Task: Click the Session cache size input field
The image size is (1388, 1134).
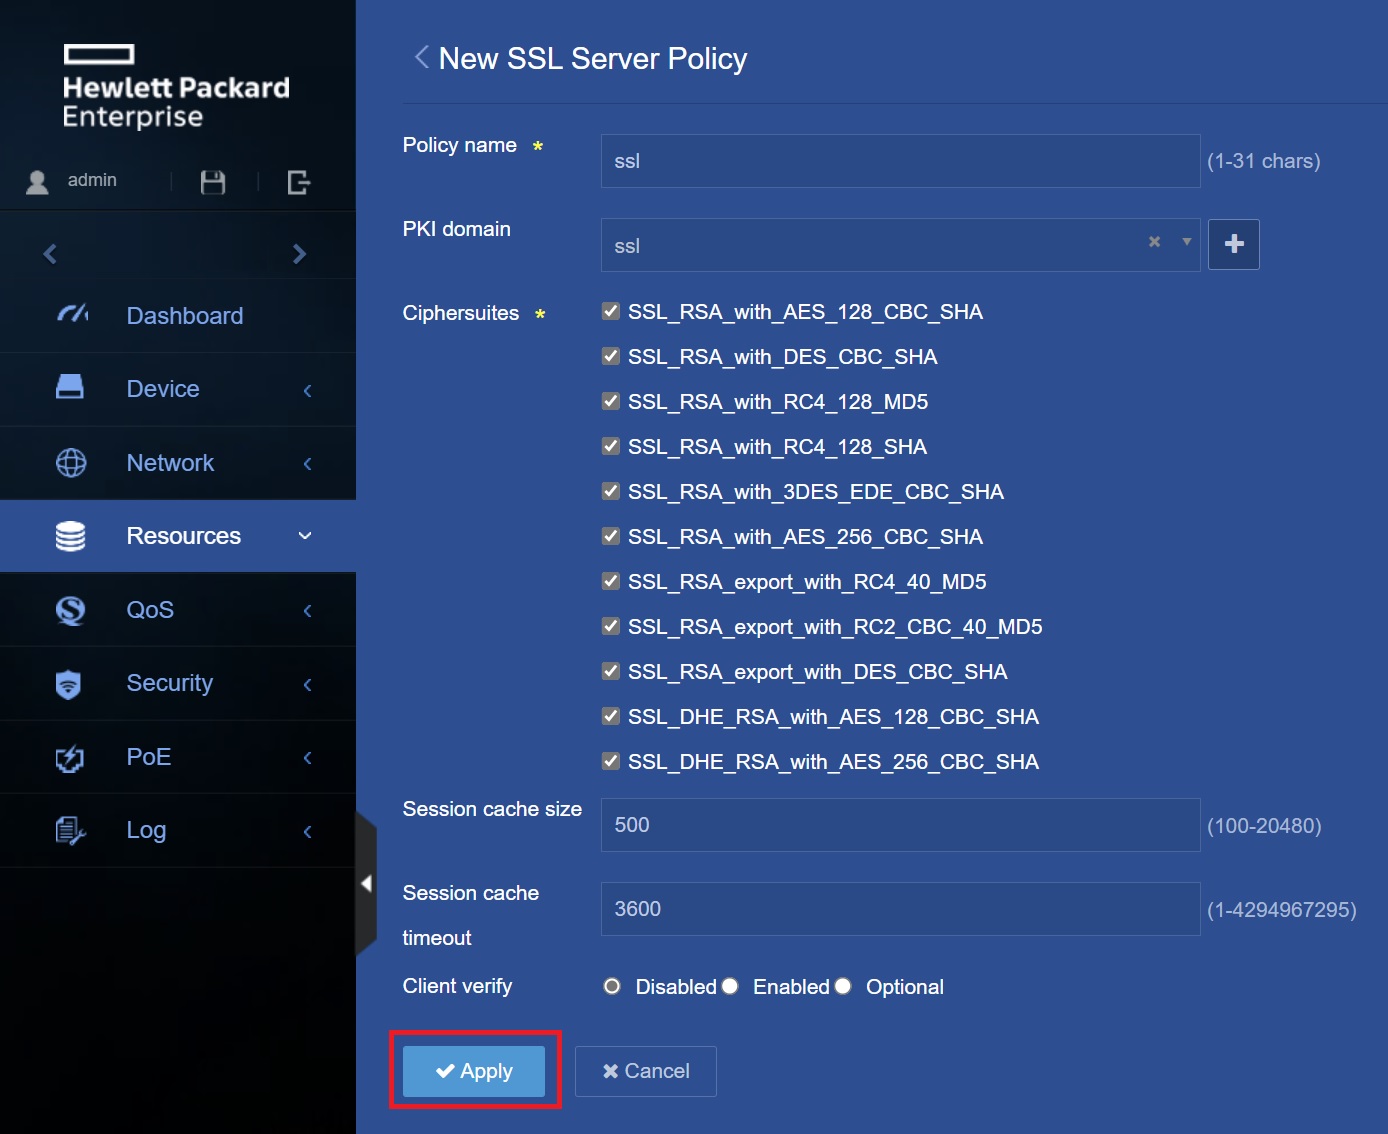Action: coord(899,825)
